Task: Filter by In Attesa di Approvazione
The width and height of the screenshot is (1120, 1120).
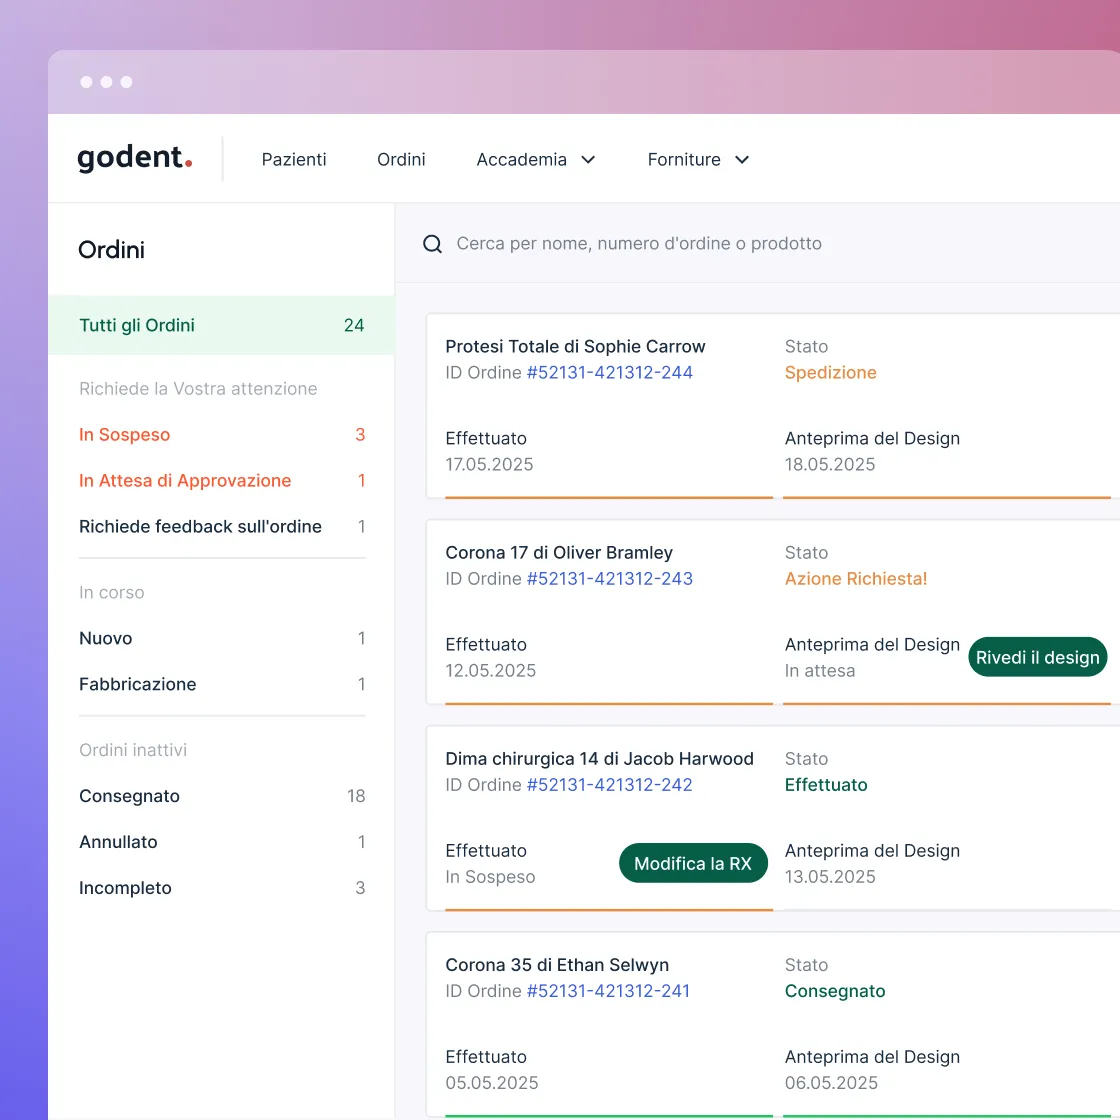Action: tap(221, 480)
